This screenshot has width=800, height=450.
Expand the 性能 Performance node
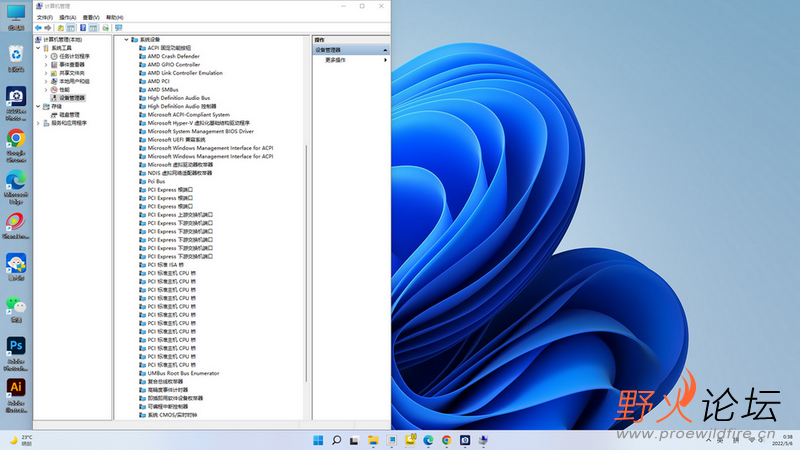pyautogui.click(x=46, y=90)
